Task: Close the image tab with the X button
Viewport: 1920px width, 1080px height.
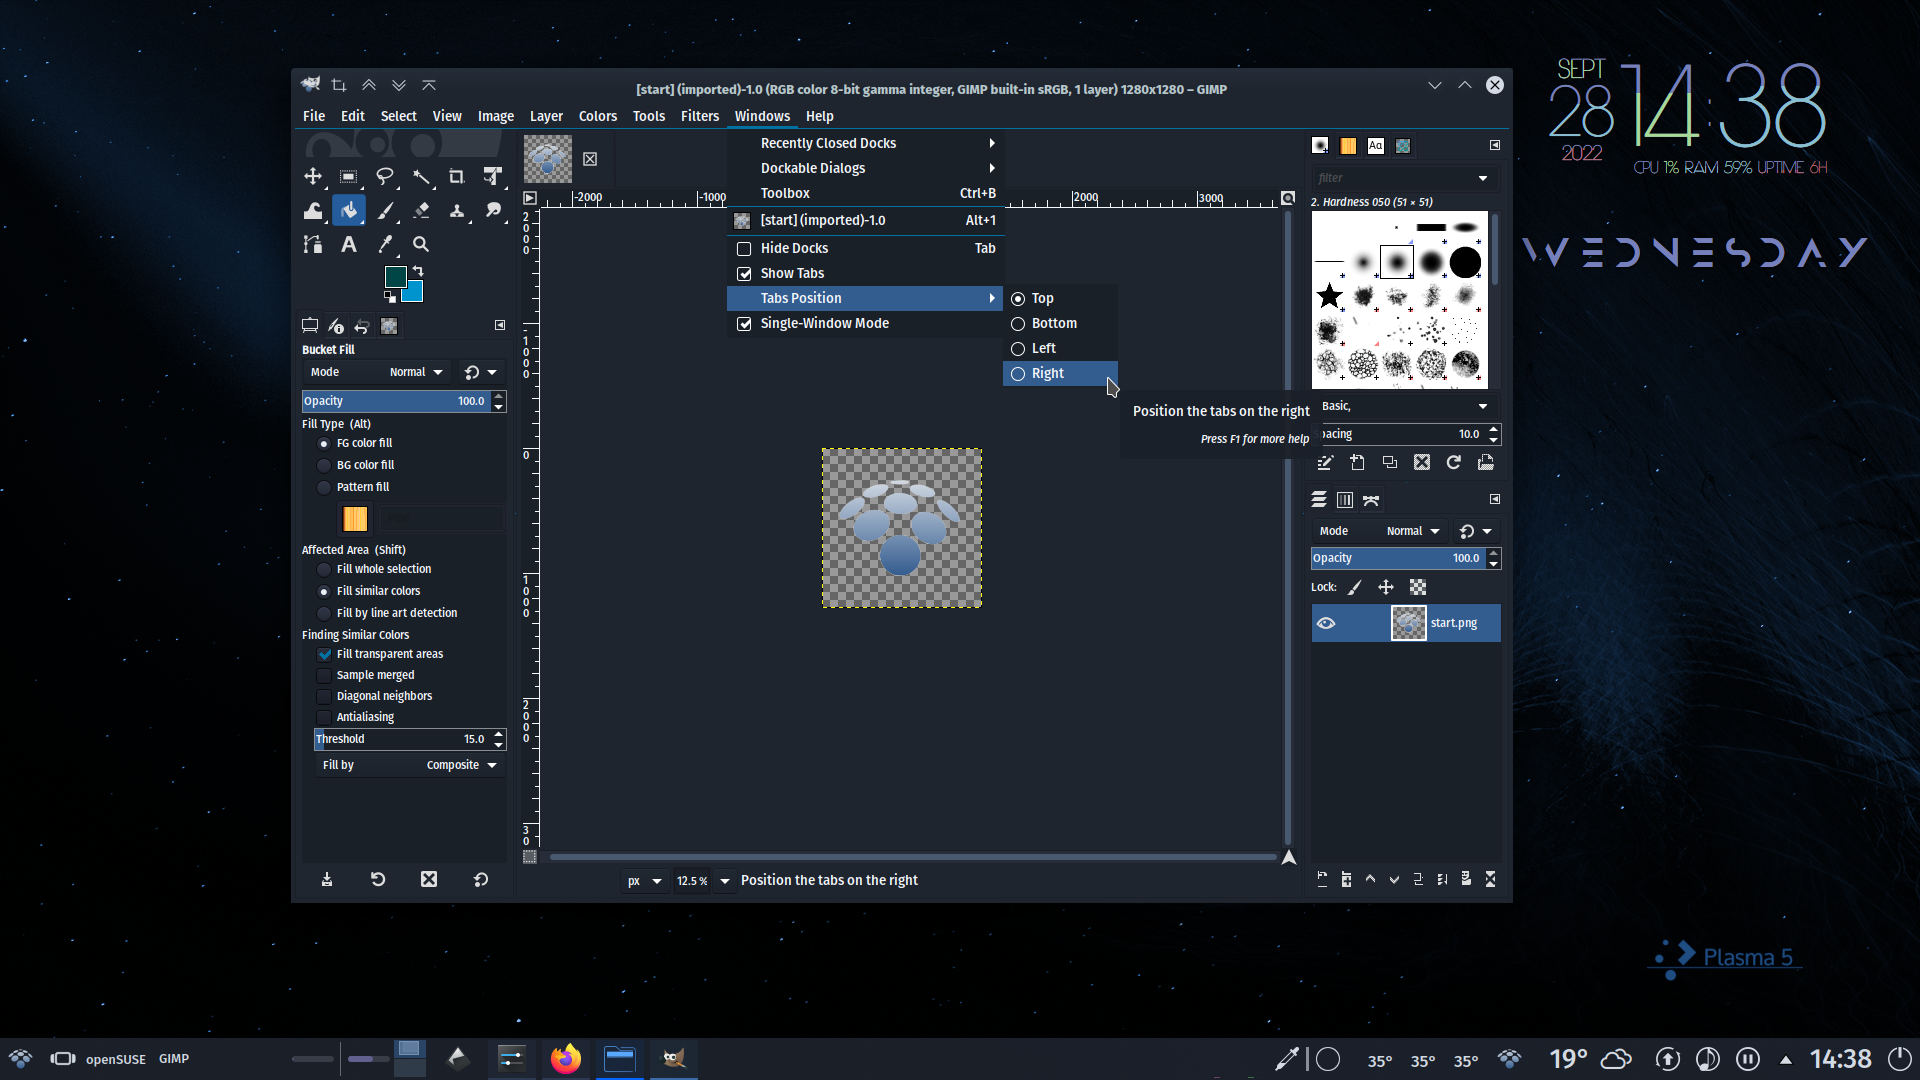Action: click(590, 160)
